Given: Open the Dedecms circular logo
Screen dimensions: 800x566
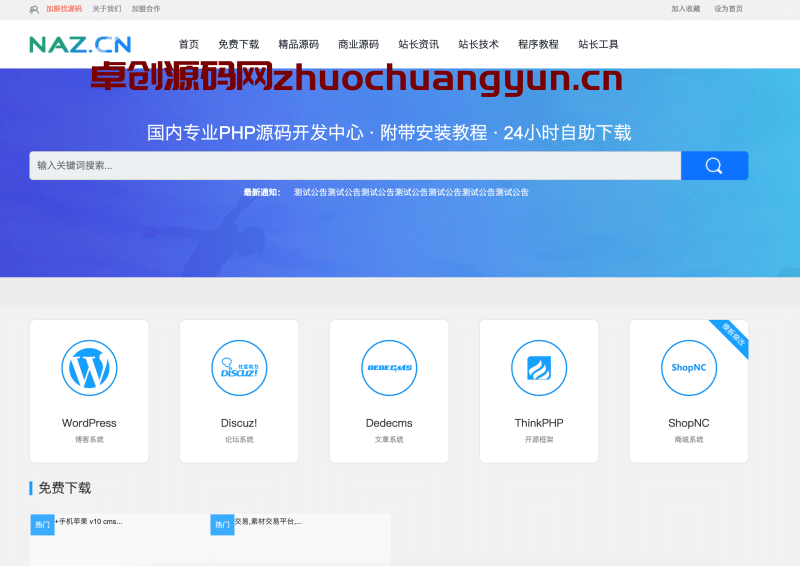Looking at the screenshot, I should [x=389, y=368].
